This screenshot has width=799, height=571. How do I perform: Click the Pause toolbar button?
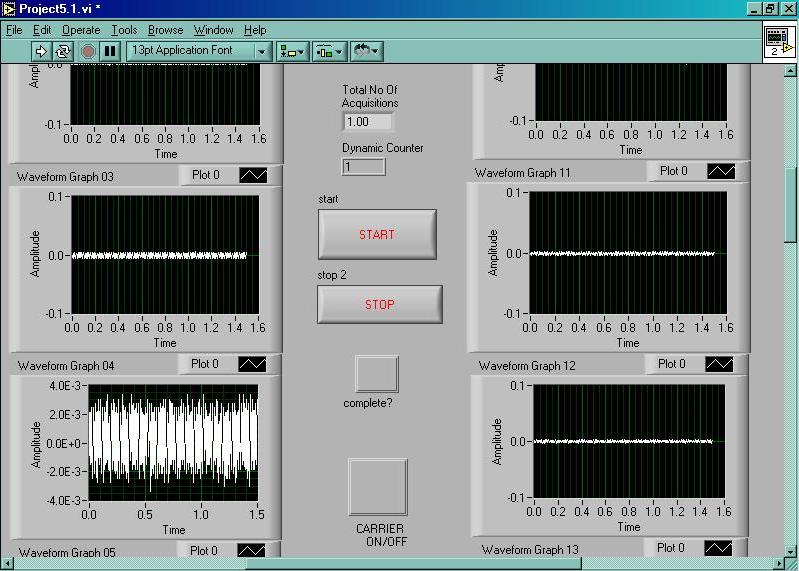(110, 51)
